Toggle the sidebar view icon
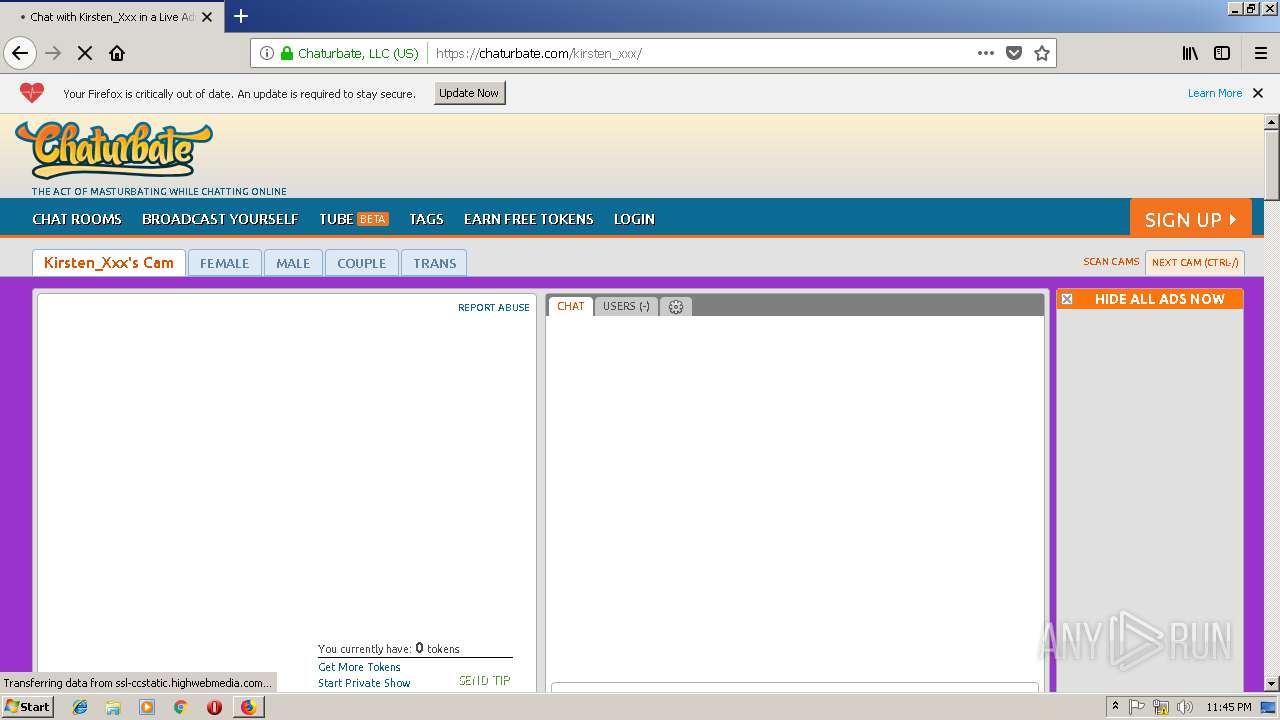Image resolution: width=1280 pixels, height=720 pixels. point(1222,53)
